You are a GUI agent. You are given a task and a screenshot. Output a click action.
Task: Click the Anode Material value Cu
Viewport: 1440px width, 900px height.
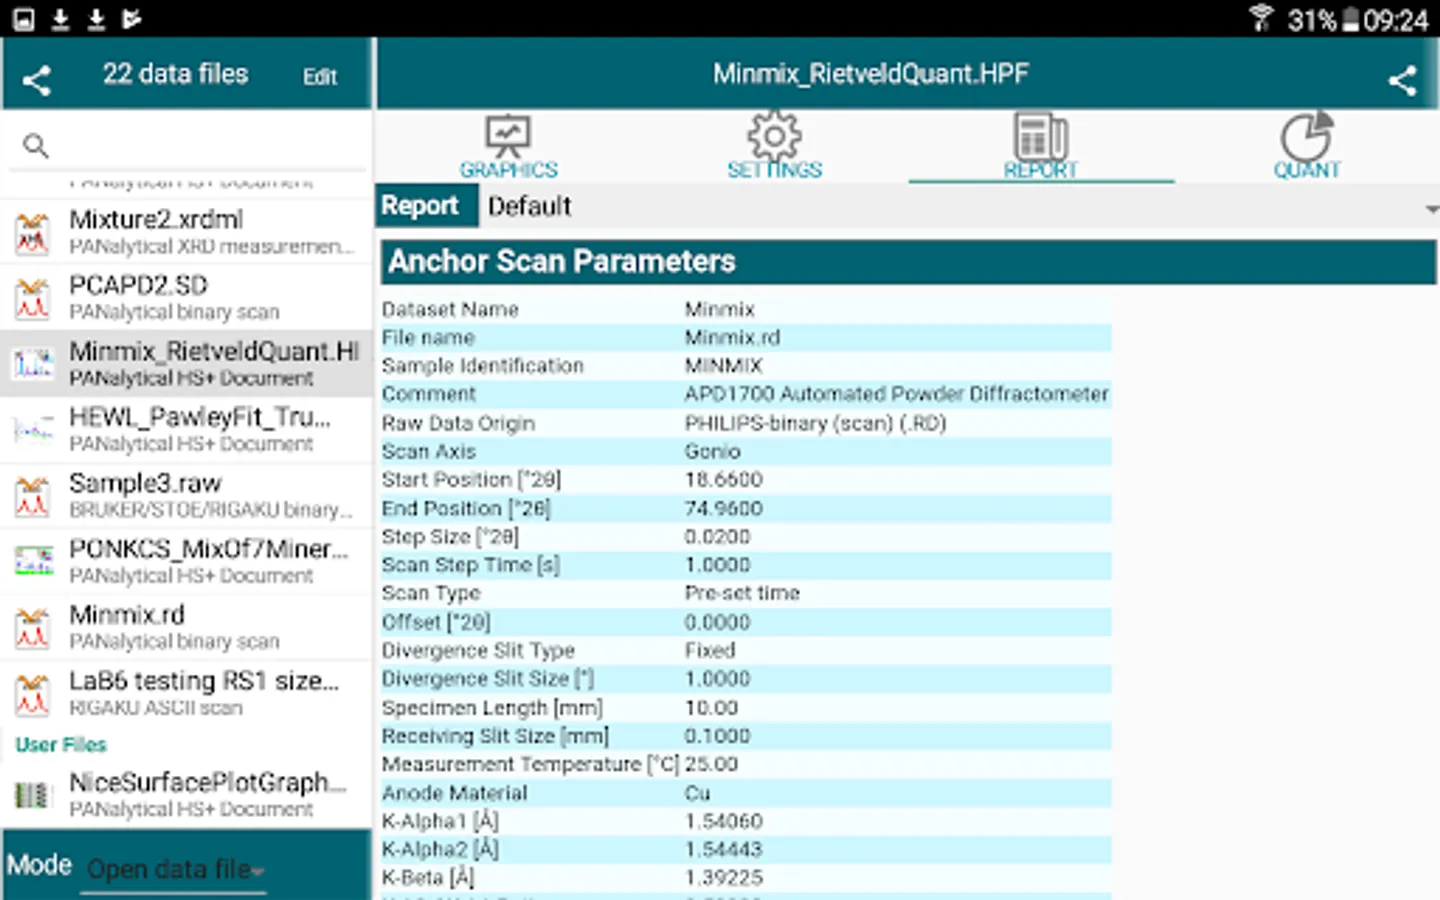point(697,793)
